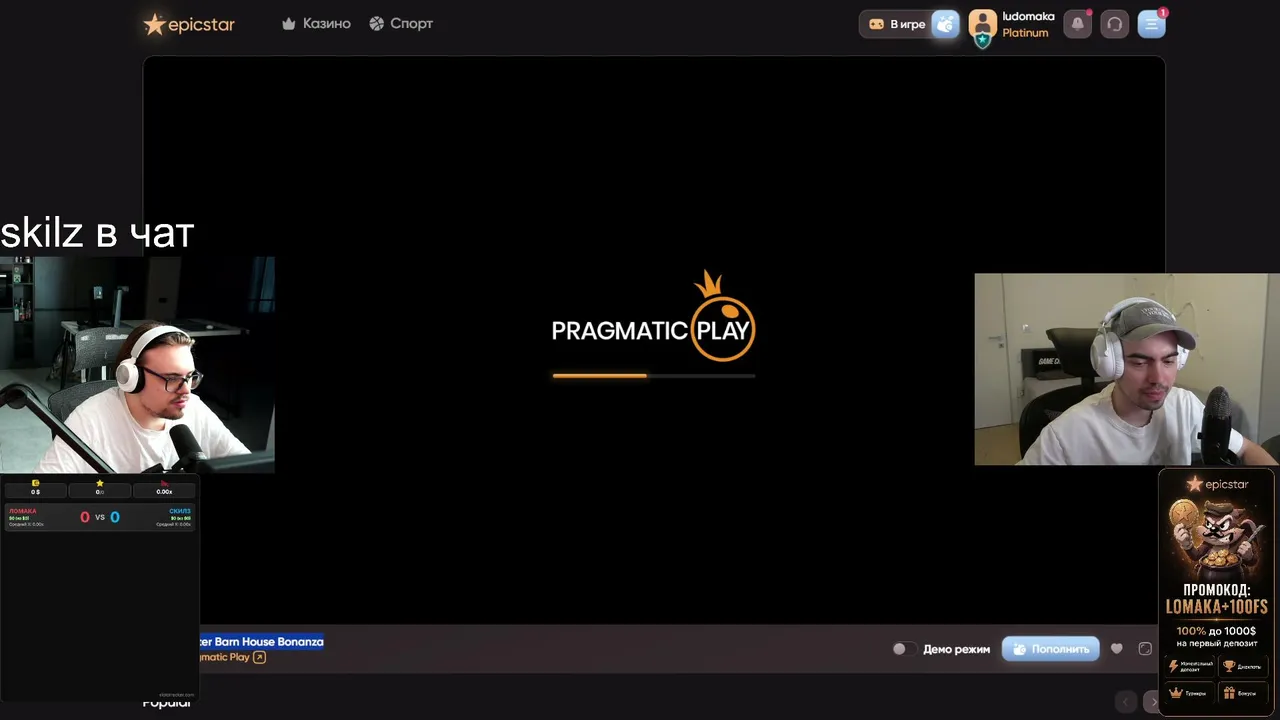Viewport: 1280px width, 720px height.
Task: Open the blue wallet deposit icon in header
Action: (945, 24)
